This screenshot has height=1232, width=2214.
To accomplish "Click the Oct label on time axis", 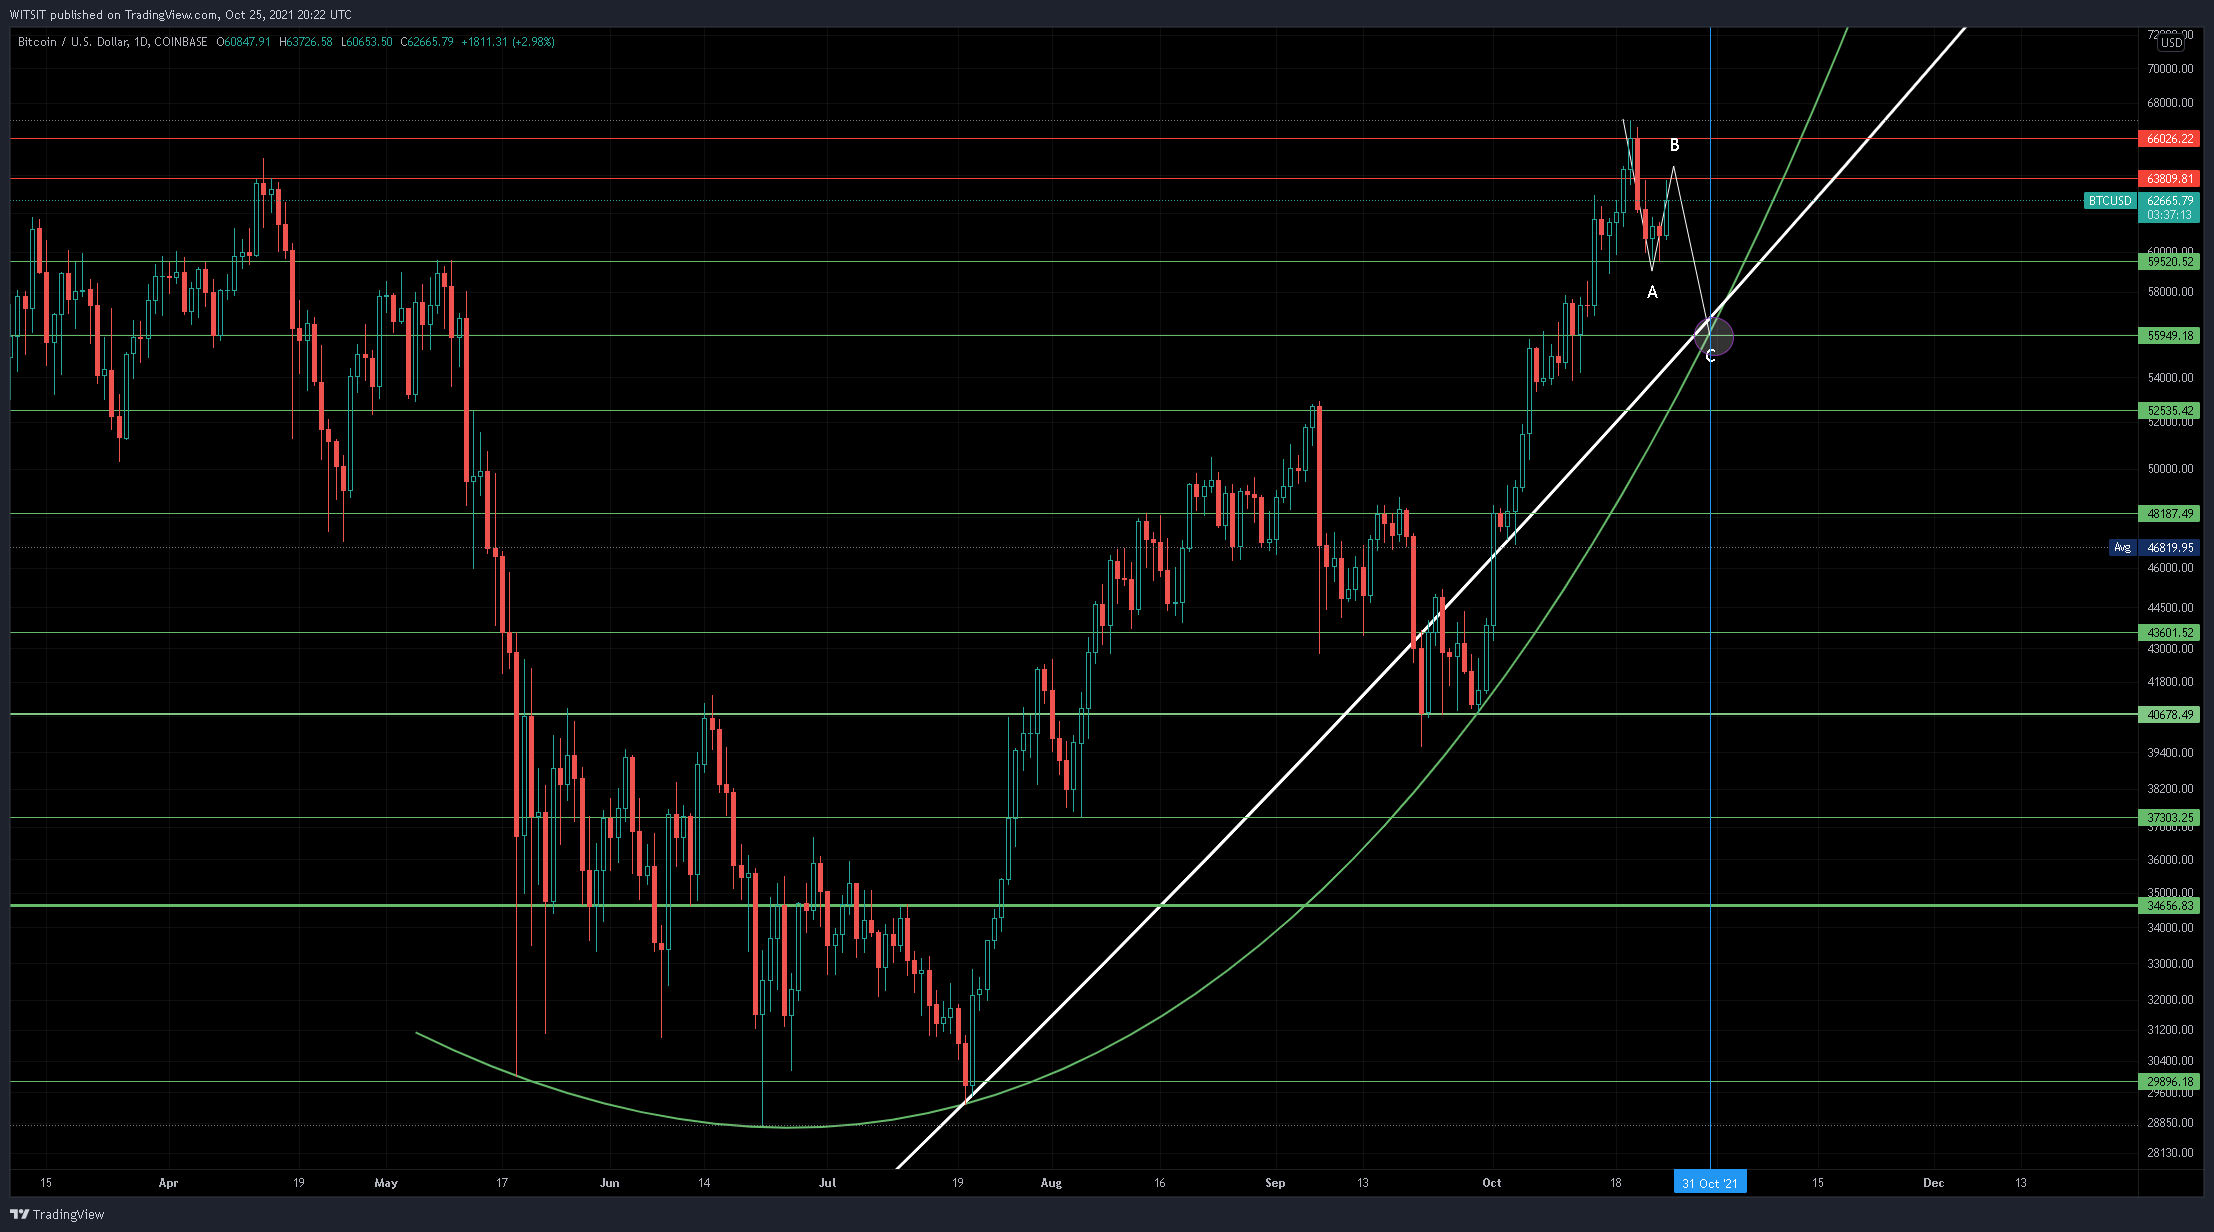I will [x=1492, y=1183].
